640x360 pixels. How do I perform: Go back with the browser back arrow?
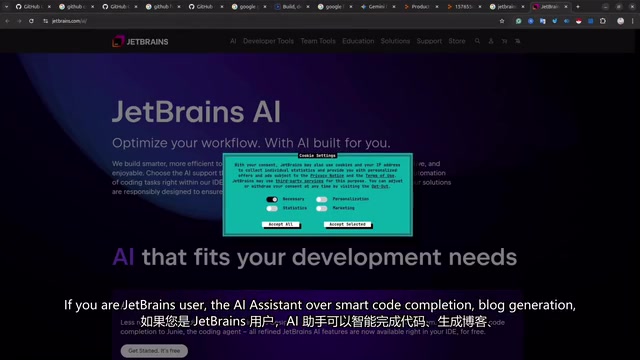7,21
